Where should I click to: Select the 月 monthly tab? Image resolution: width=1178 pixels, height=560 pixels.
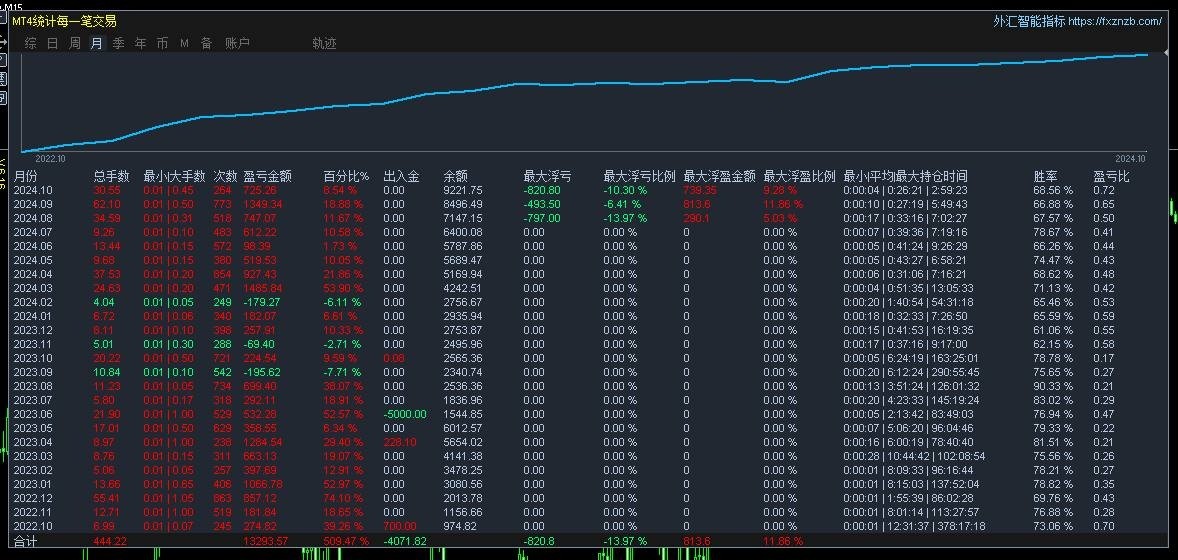click(96, 44)
